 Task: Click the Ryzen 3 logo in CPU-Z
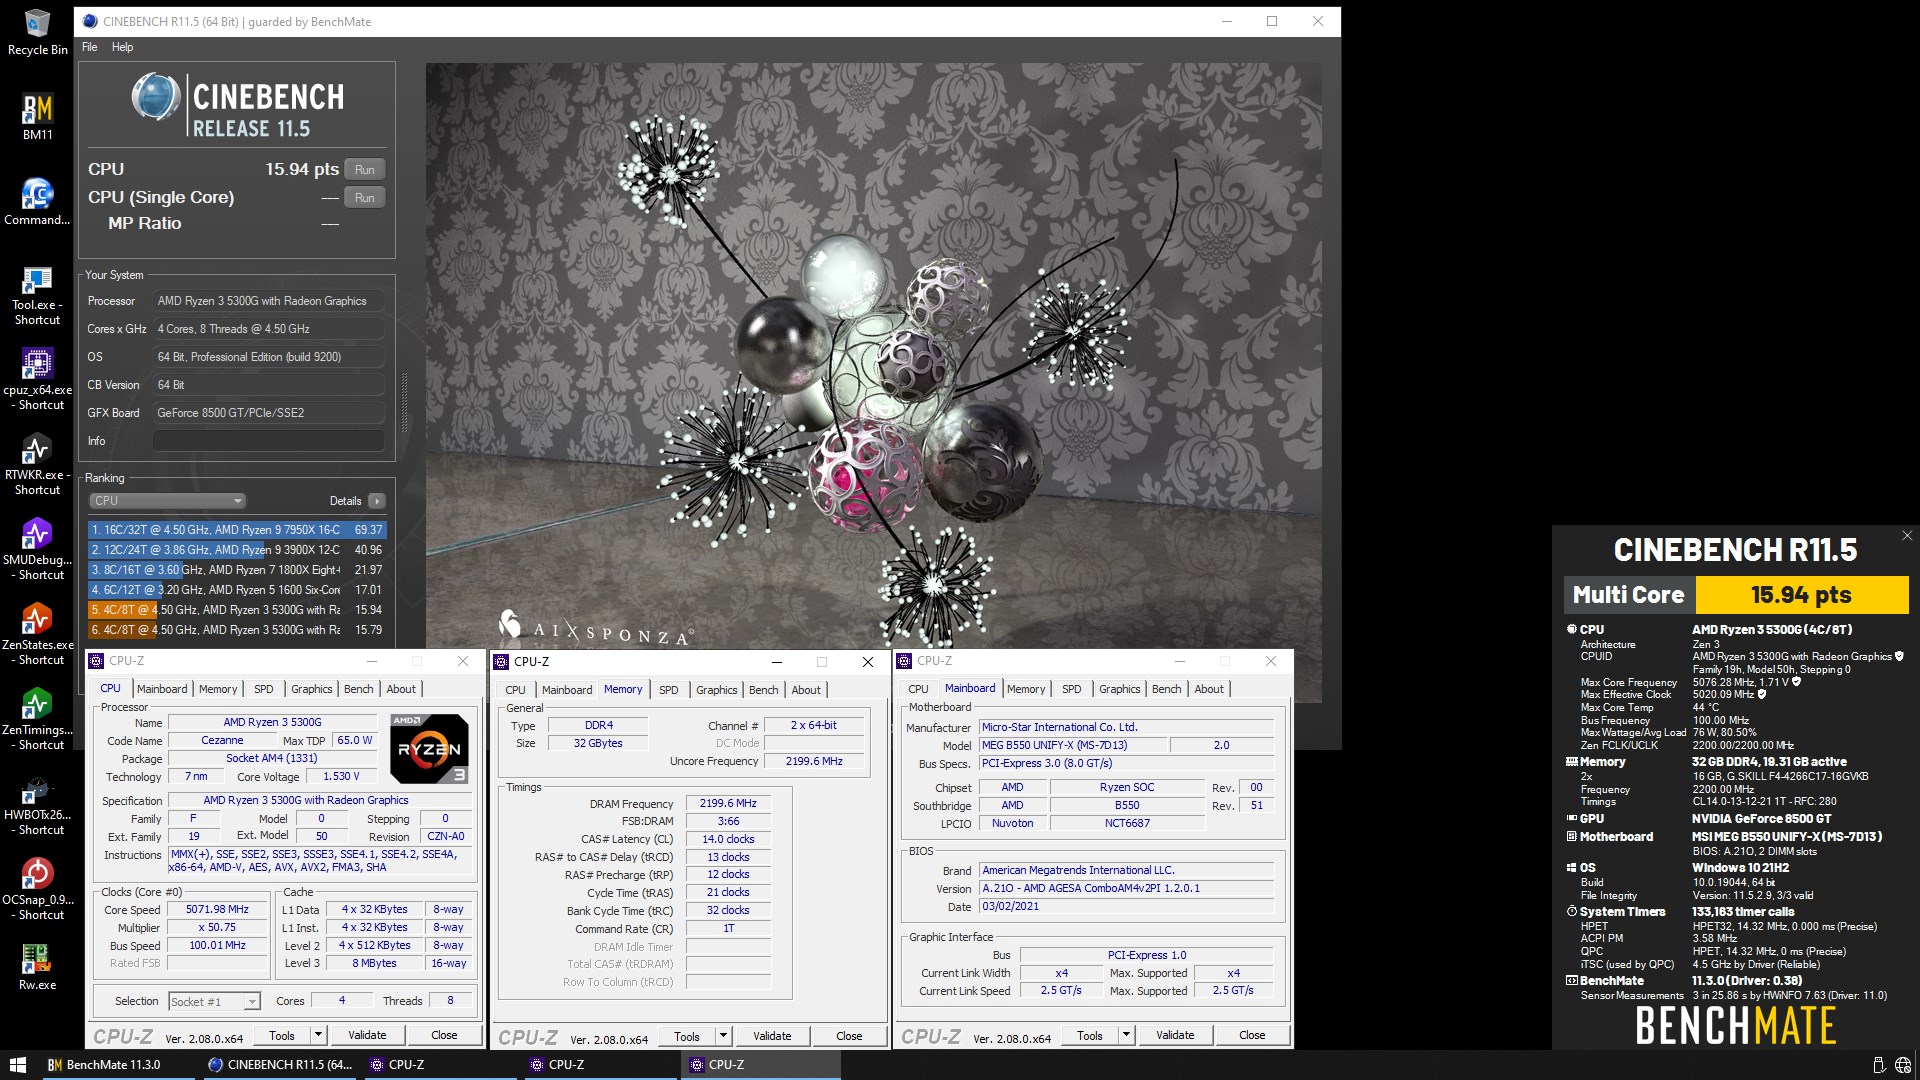[x=429, y=748]
